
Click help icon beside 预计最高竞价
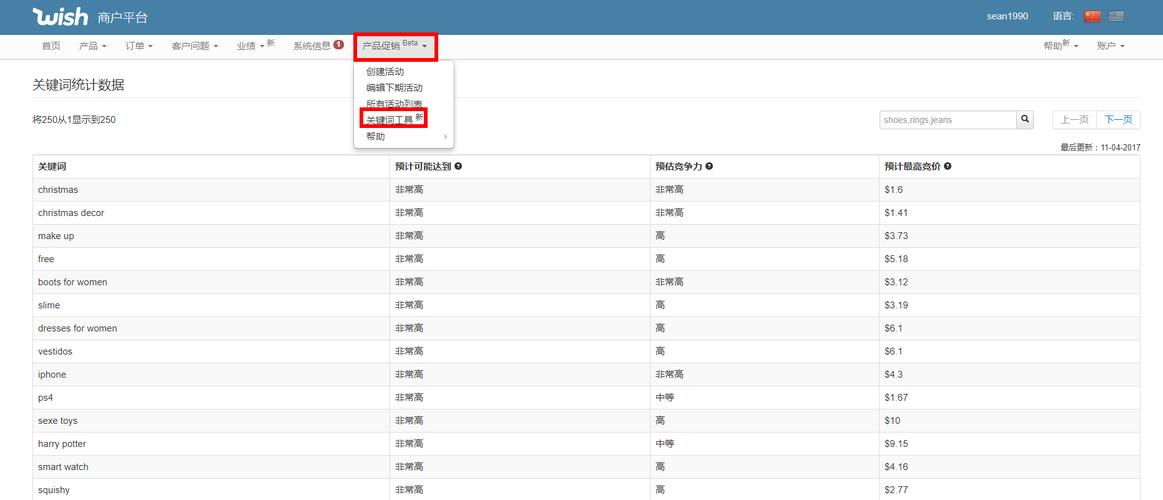[x=948, y=166]
